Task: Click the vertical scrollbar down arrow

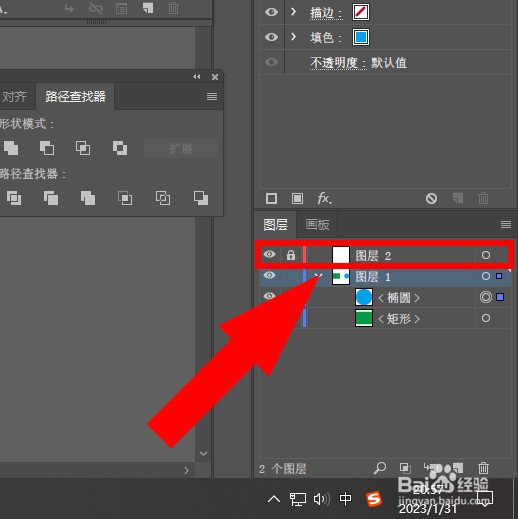Action: click(x=203, y=453)
